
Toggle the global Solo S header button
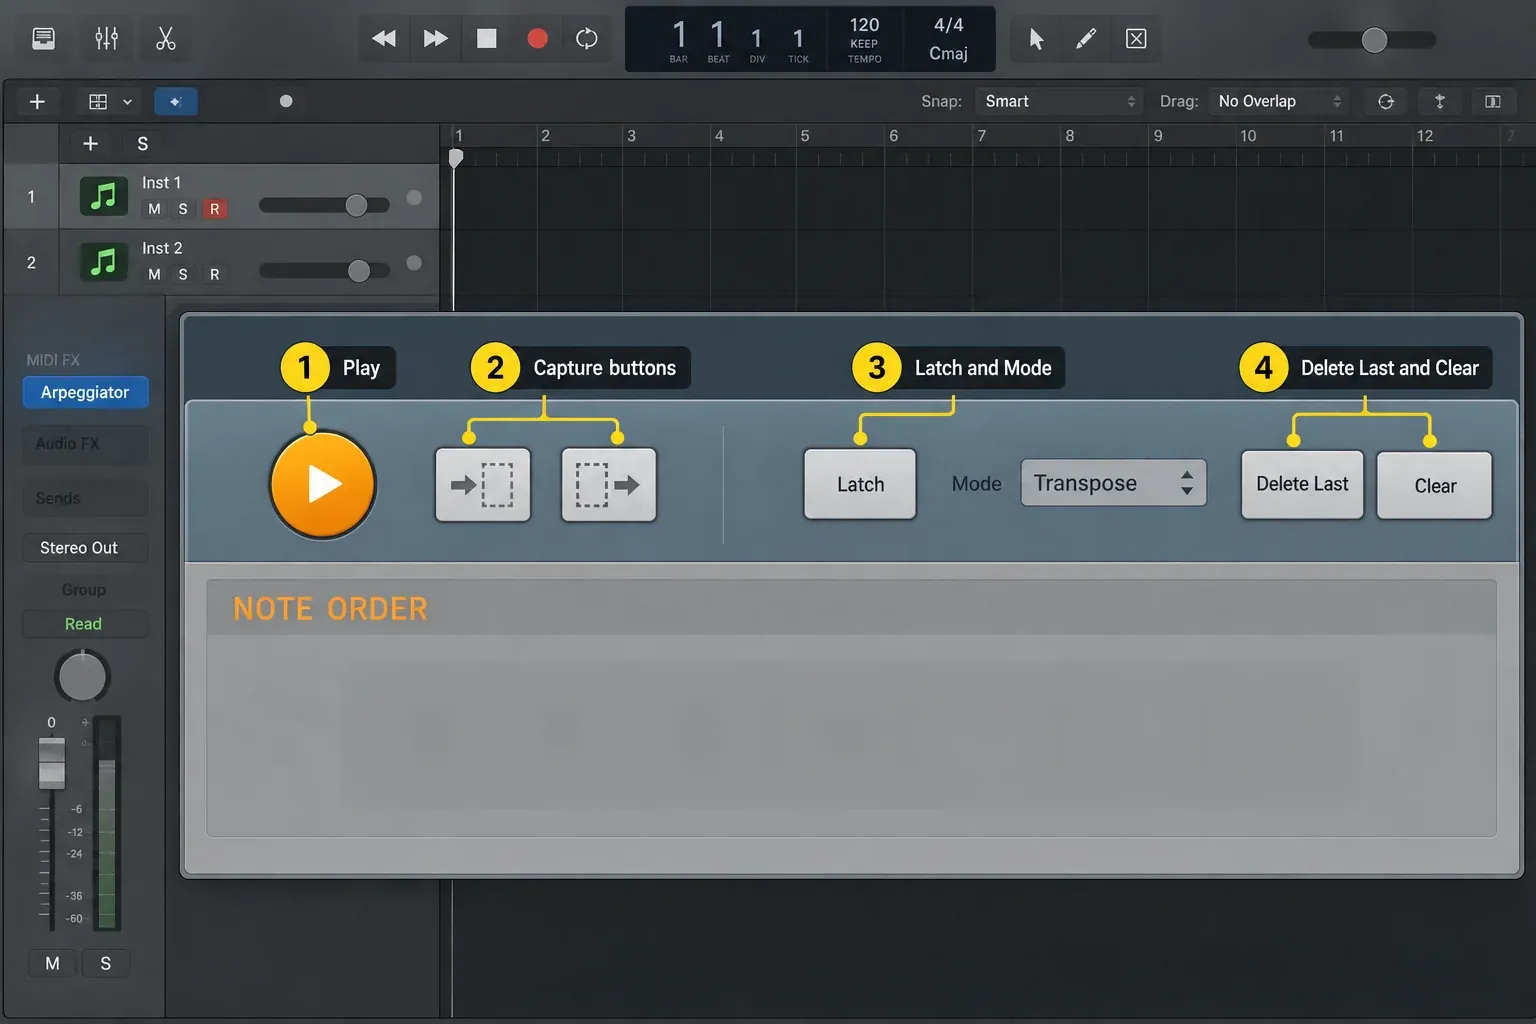143,144
